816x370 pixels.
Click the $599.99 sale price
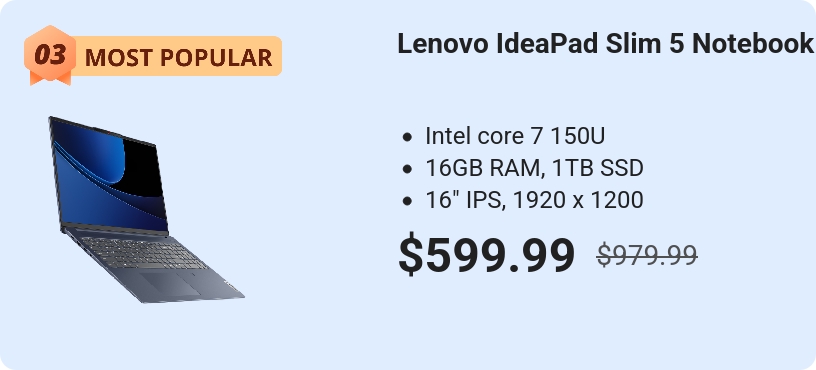pos(487,254)
